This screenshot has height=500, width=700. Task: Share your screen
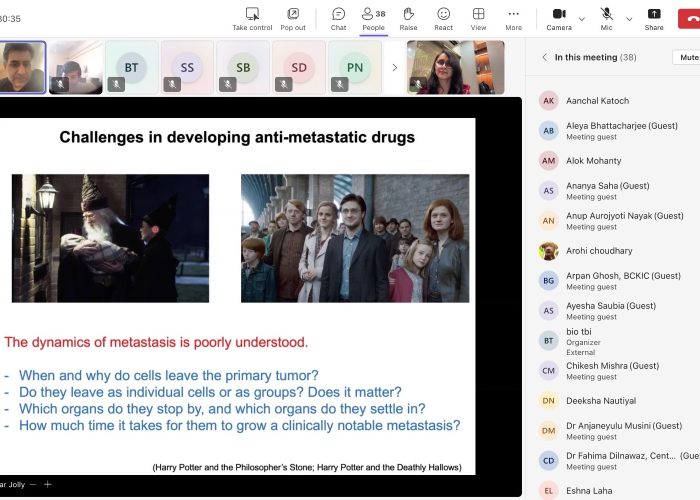[654, 19]
